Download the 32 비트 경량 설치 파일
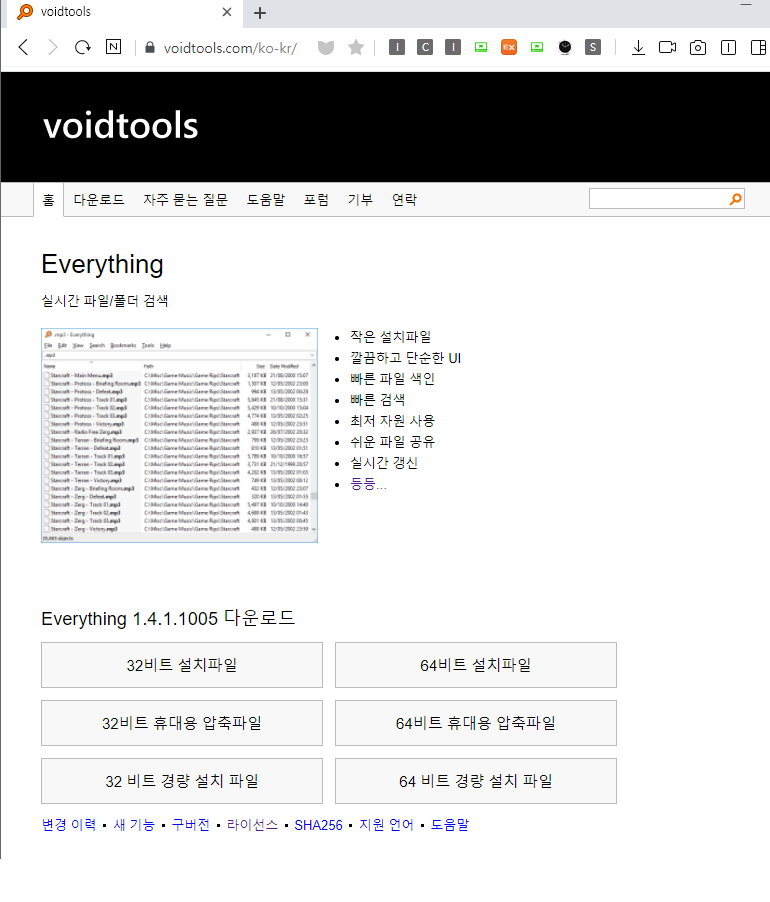 click(182, 781)
